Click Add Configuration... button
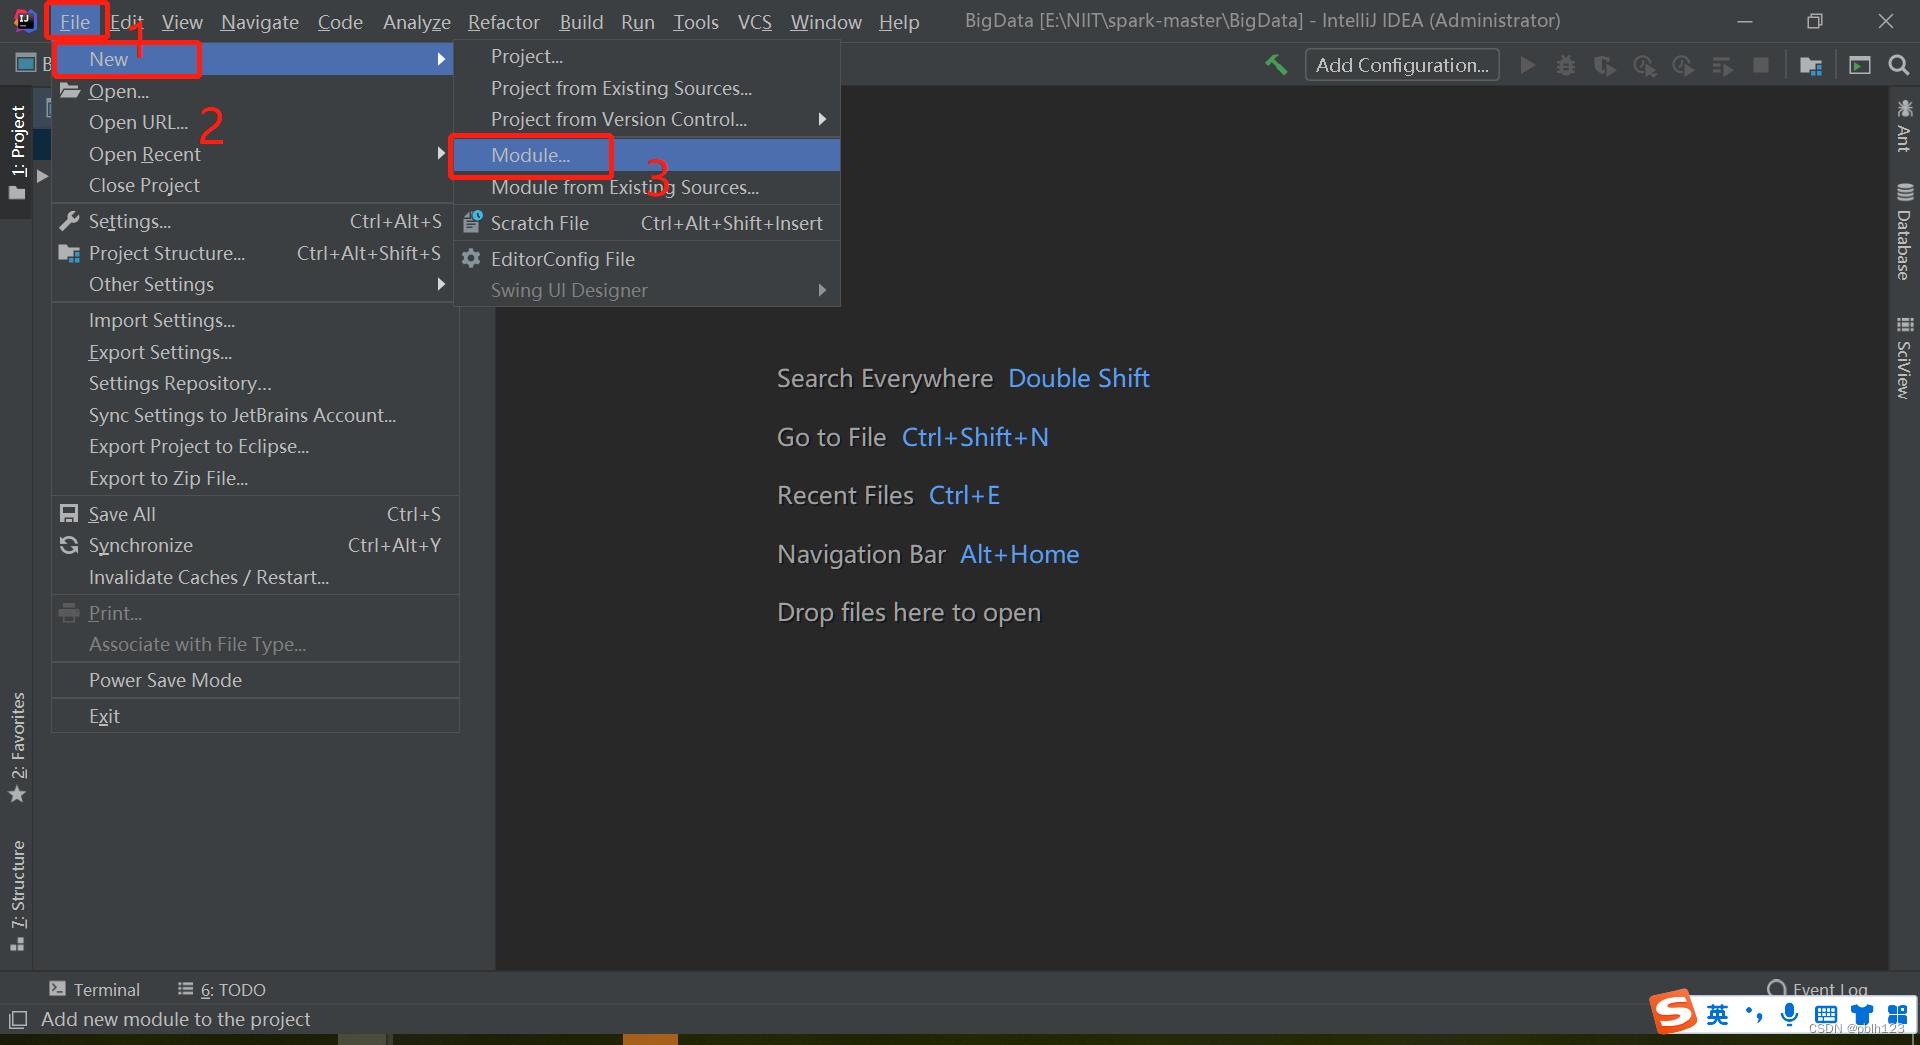 (1402, 65)
